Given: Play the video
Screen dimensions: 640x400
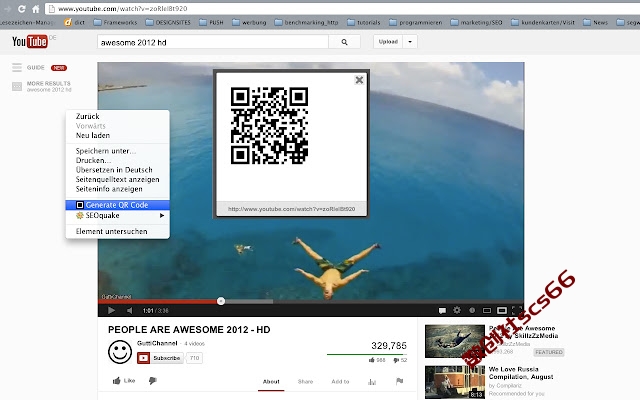Looking at the screenshot, I should (111, 311).
